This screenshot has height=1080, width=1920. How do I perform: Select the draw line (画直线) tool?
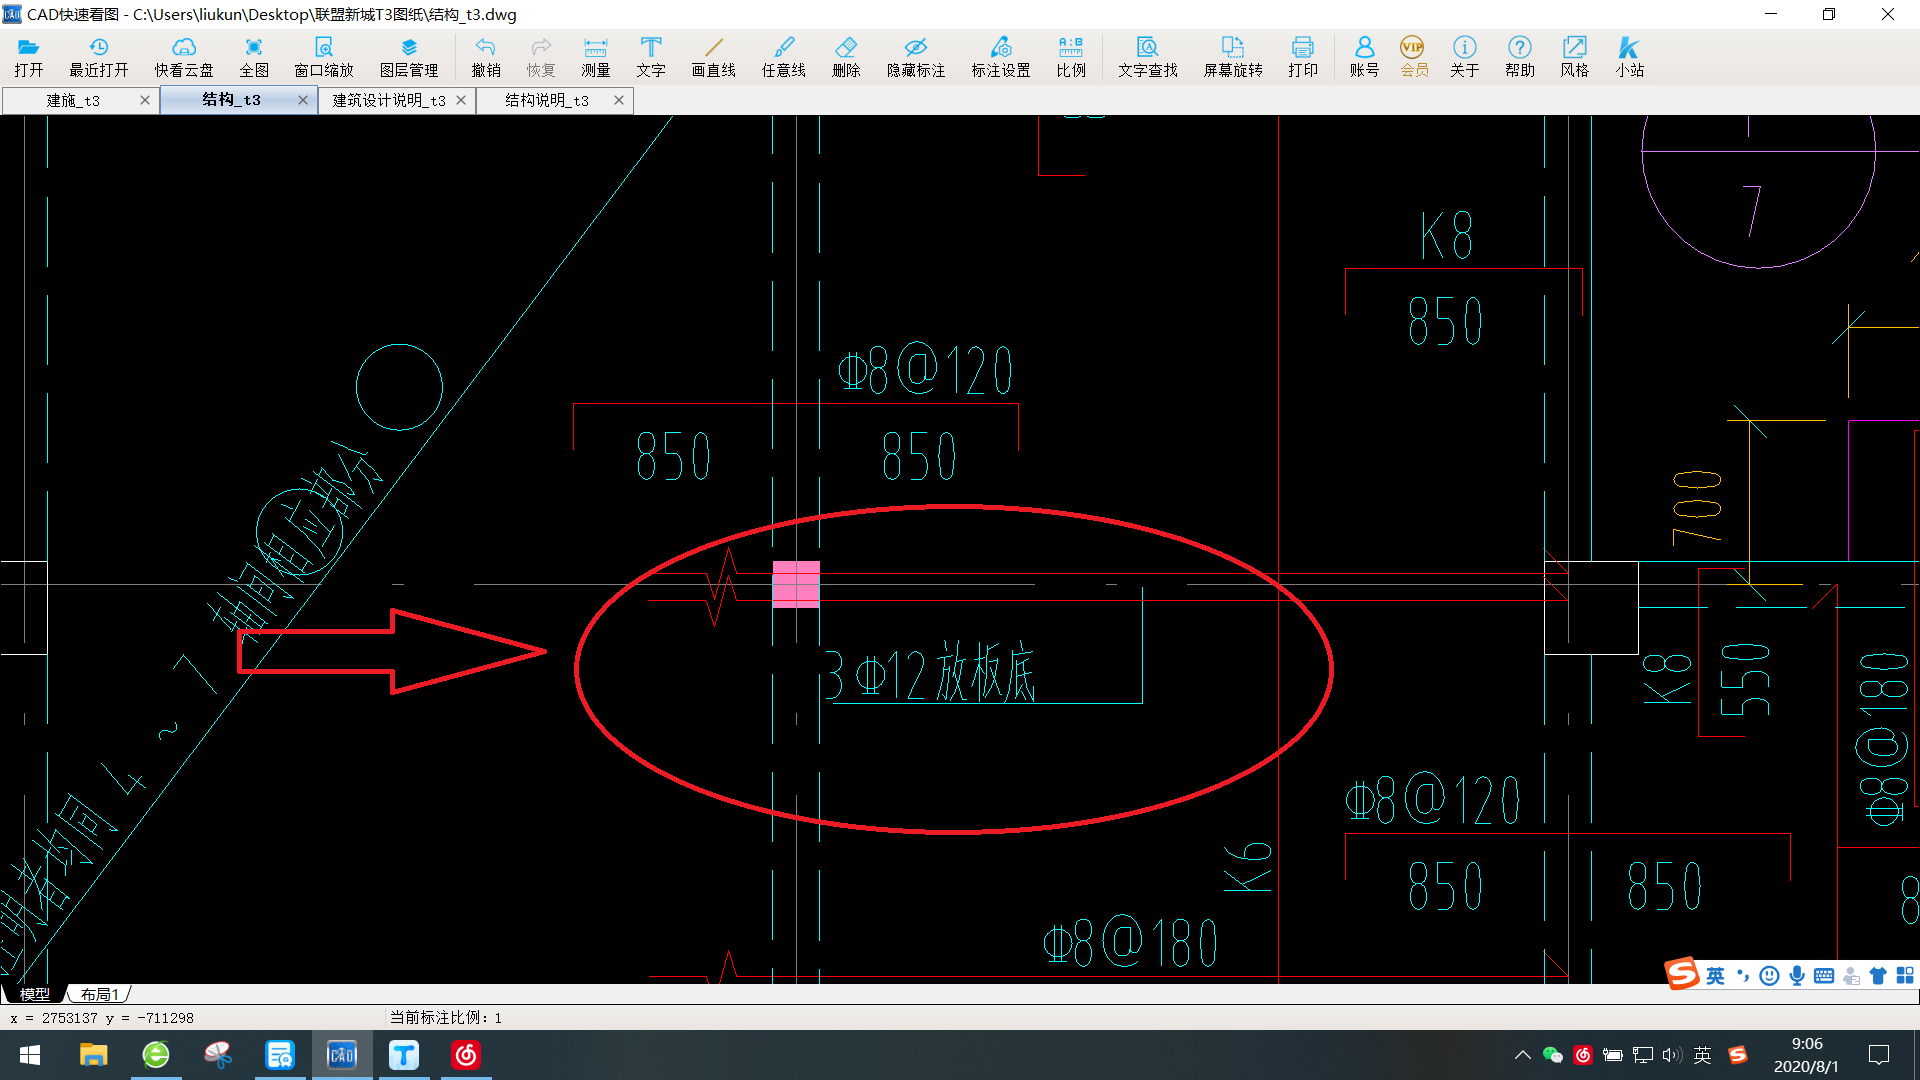pyautogui.click(x=713, y=56)
